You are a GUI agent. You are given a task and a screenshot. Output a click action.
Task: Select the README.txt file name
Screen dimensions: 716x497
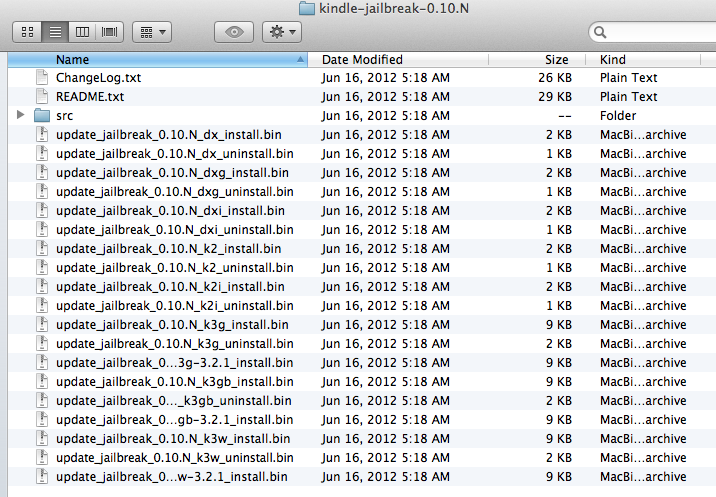pyautogui.click(x=90, y=97)
